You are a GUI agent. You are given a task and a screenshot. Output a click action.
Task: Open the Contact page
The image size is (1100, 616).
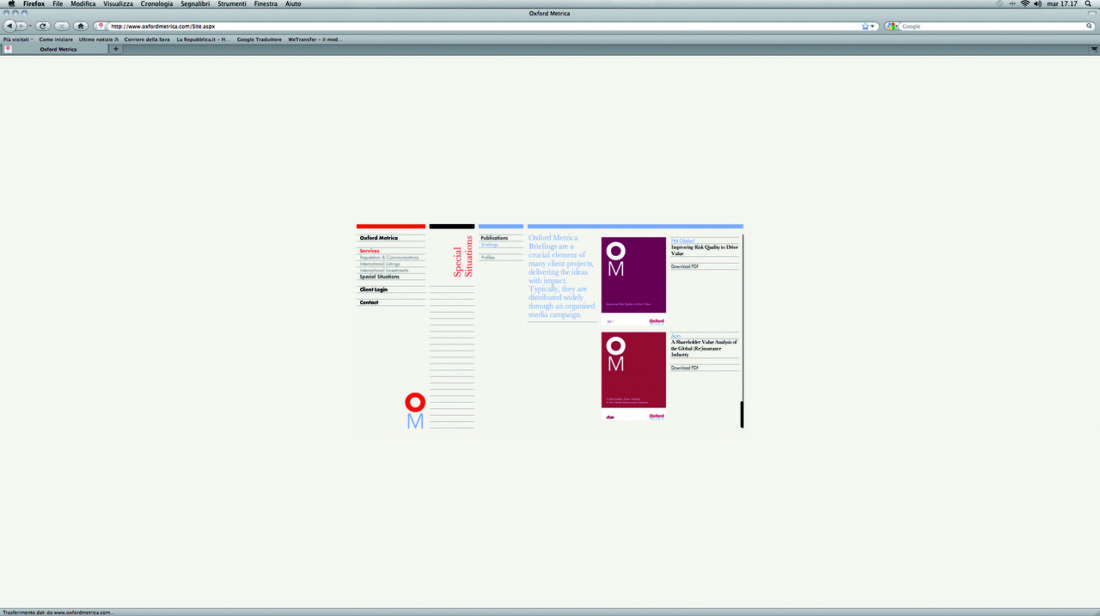(x=369, y=302)
